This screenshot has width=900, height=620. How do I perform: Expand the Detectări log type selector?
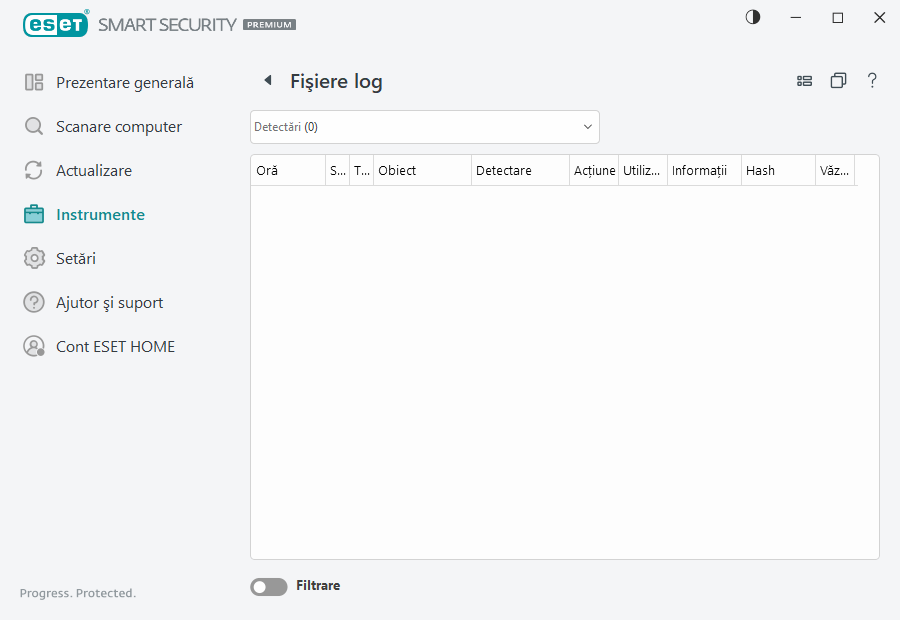click(x=587, y=127)
